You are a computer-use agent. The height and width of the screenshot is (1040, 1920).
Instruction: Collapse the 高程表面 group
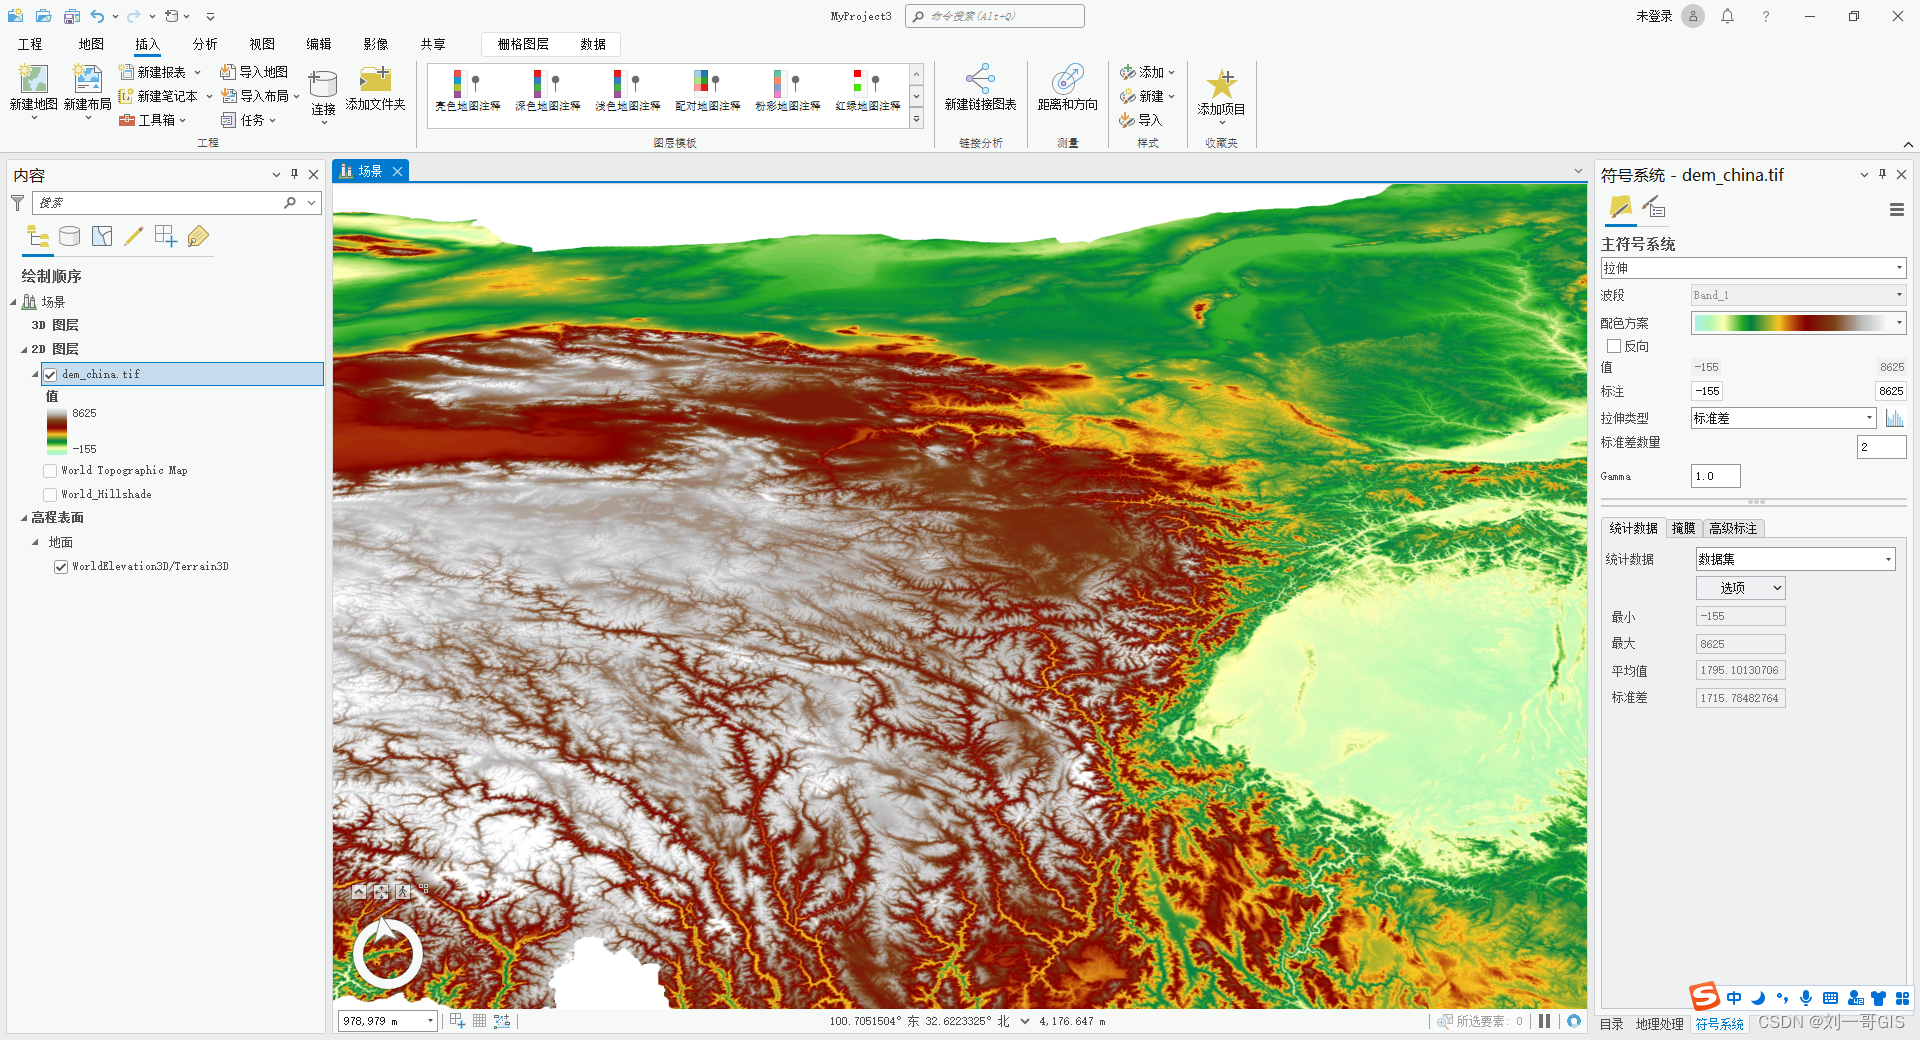click(x=24, y=517)
